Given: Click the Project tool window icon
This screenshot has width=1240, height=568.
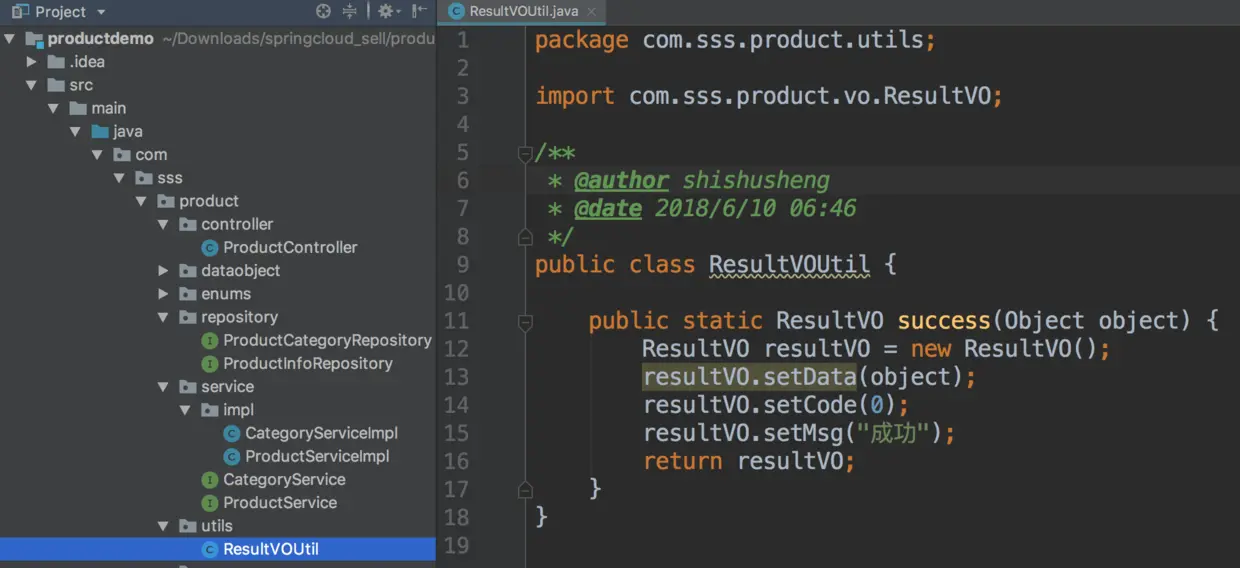Looking at the screenshot, I should tap(19, 12).
